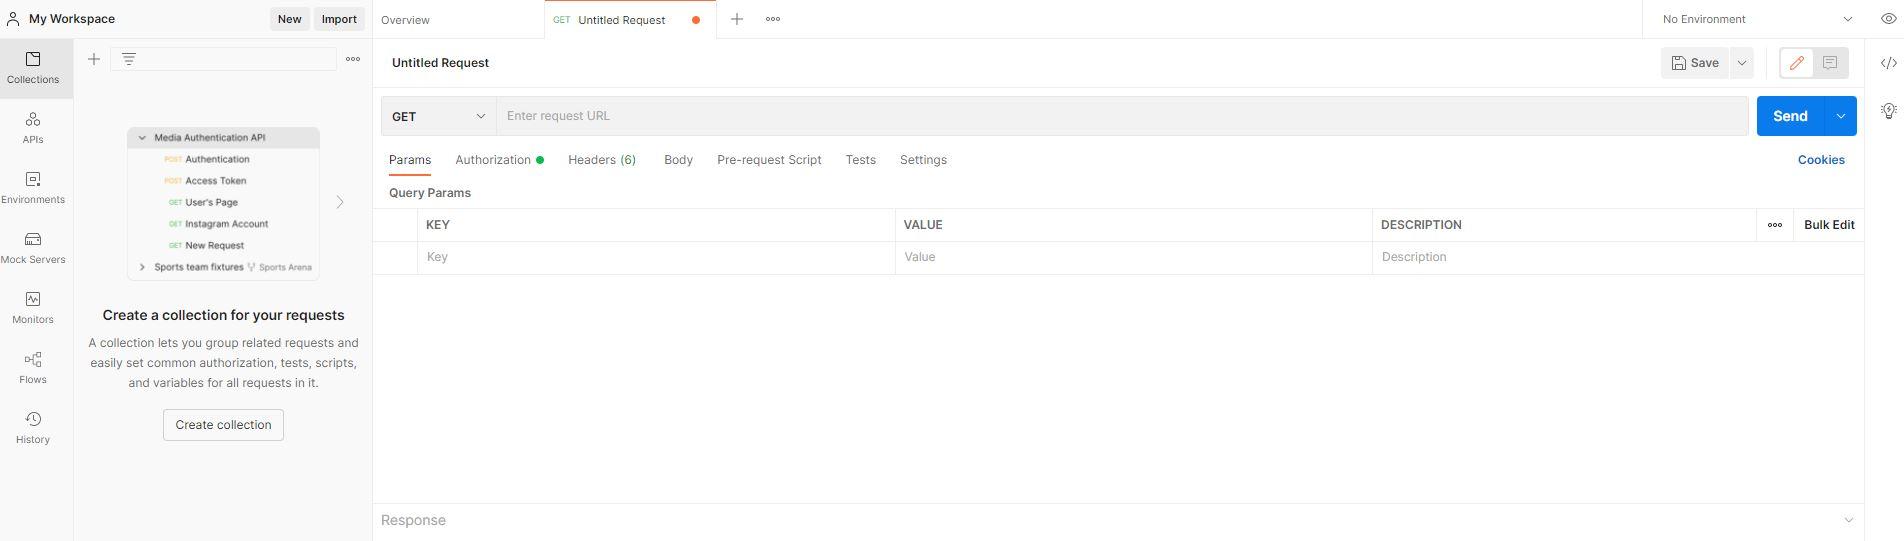Show request History
This screenshot has height=541, width=1904.
(x=33, y=428)
